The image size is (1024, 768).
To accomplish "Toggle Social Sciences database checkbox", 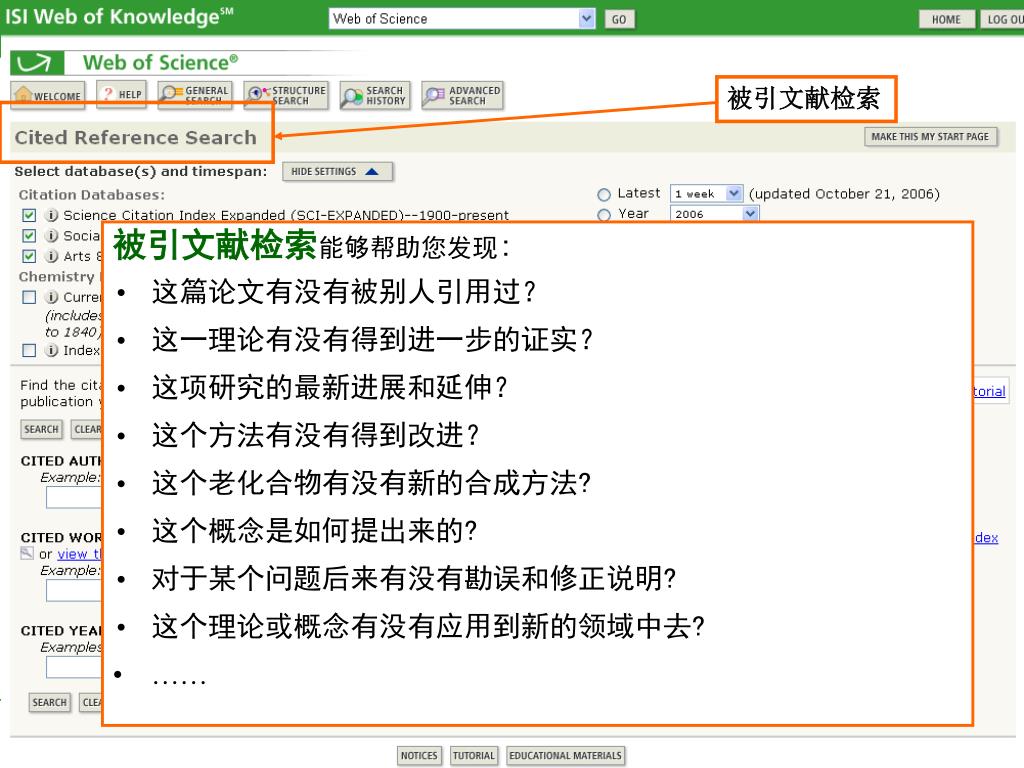I will click(29, 235).
